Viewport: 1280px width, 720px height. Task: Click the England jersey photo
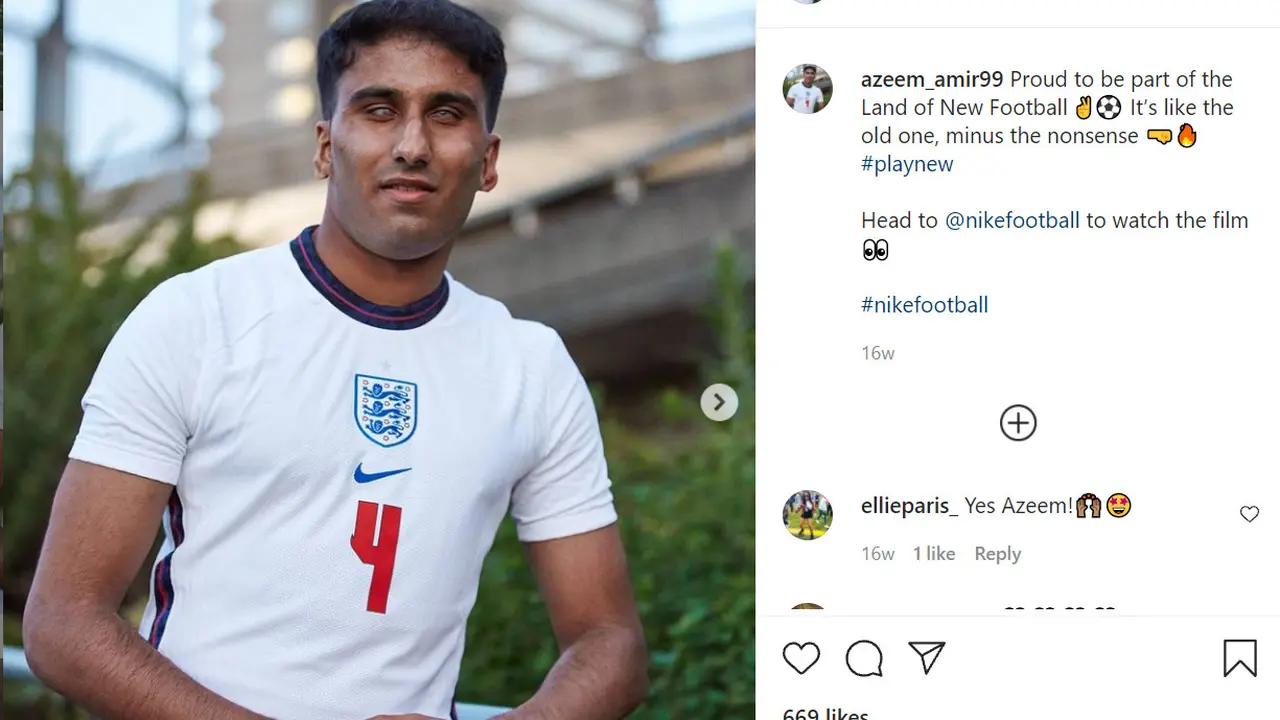378,360
